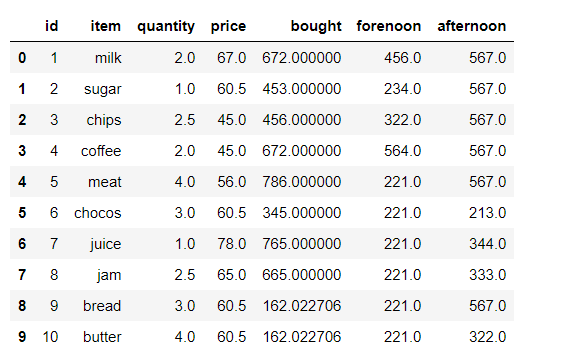This screenshot has width=569, height=362.
Task: Select the 'chocos' item cell
Action: point(98,213)
